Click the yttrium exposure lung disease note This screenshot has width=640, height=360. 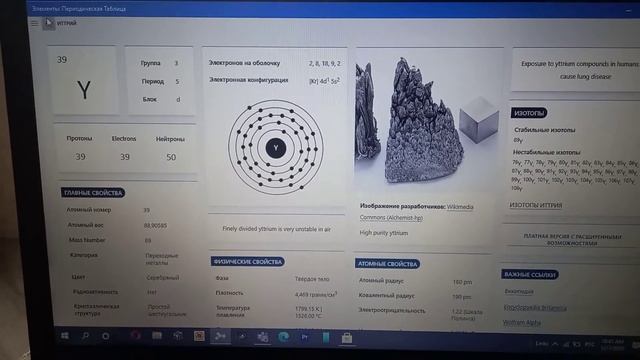pos(580,70)
